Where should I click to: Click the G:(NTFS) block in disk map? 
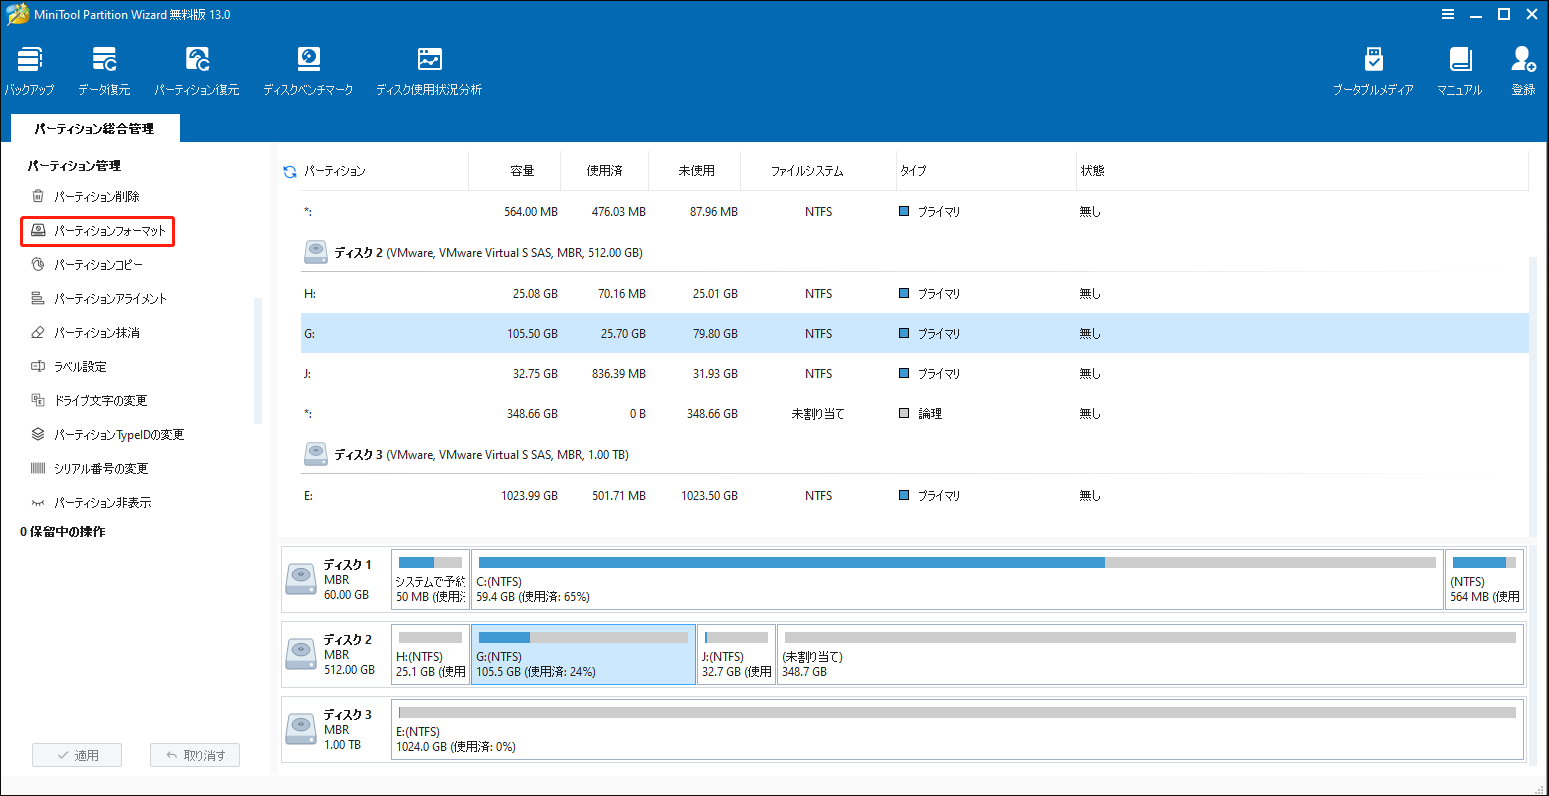pyautogui.click(x=583, y=654)
